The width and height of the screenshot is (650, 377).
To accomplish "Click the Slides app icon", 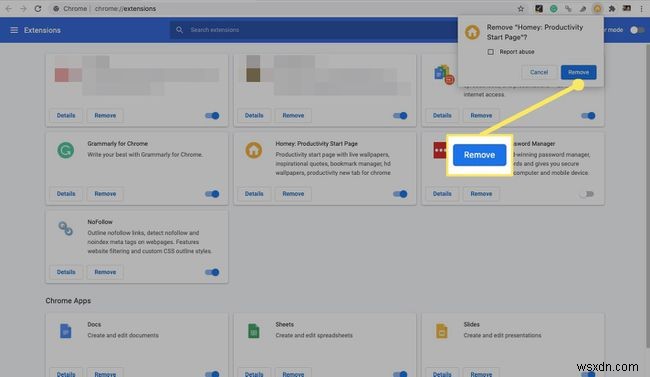I will tap(441, 331).
